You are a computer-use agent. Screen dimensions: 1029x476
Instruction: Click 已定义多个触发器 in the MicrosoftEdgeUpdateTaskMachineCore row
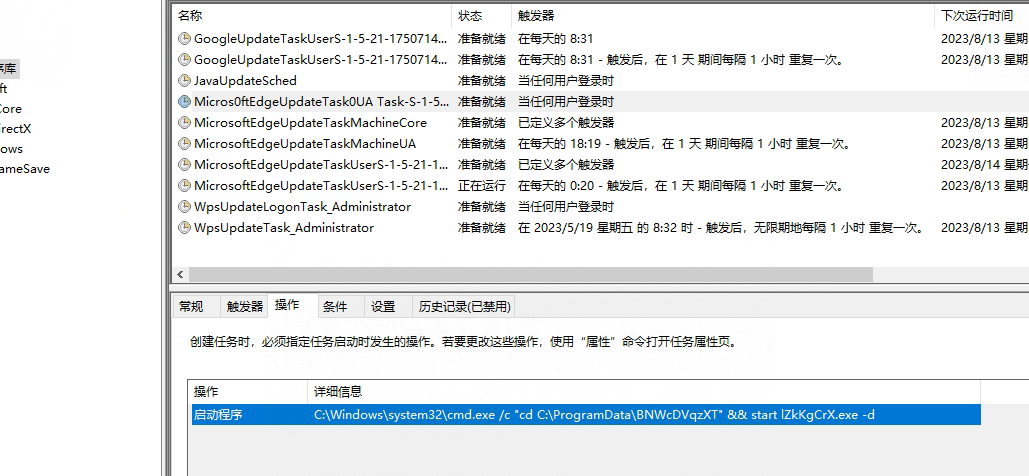[566, 123]
